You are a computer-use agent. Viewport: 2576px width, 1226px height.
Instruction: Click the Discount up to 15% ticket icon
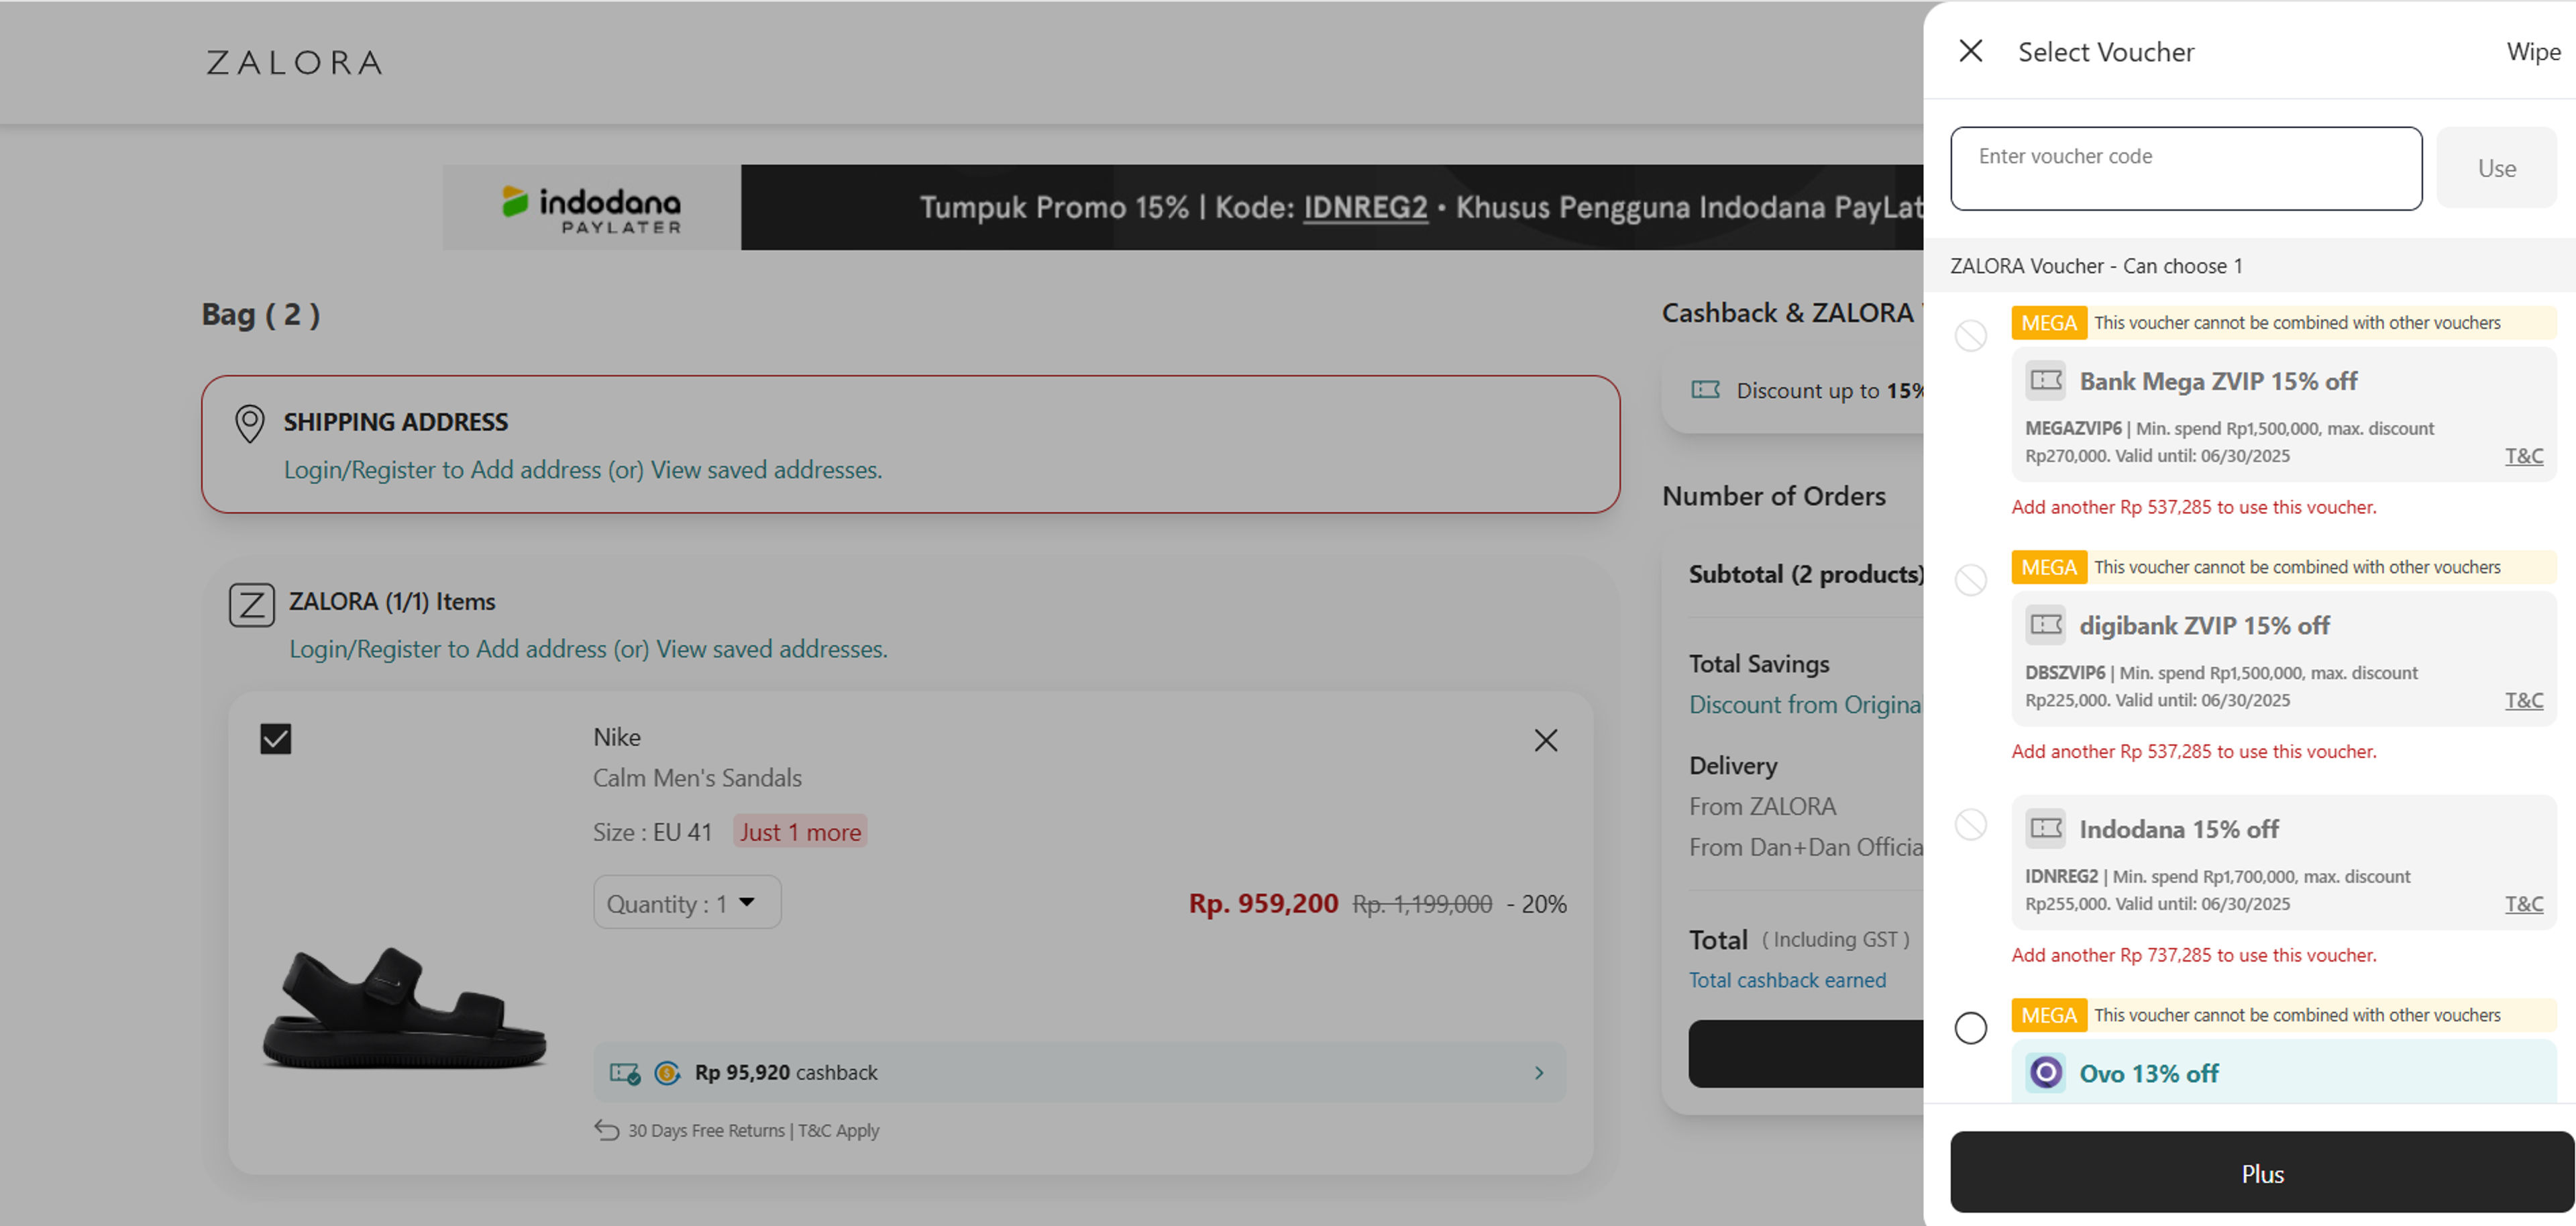(x=1705, y=390)
